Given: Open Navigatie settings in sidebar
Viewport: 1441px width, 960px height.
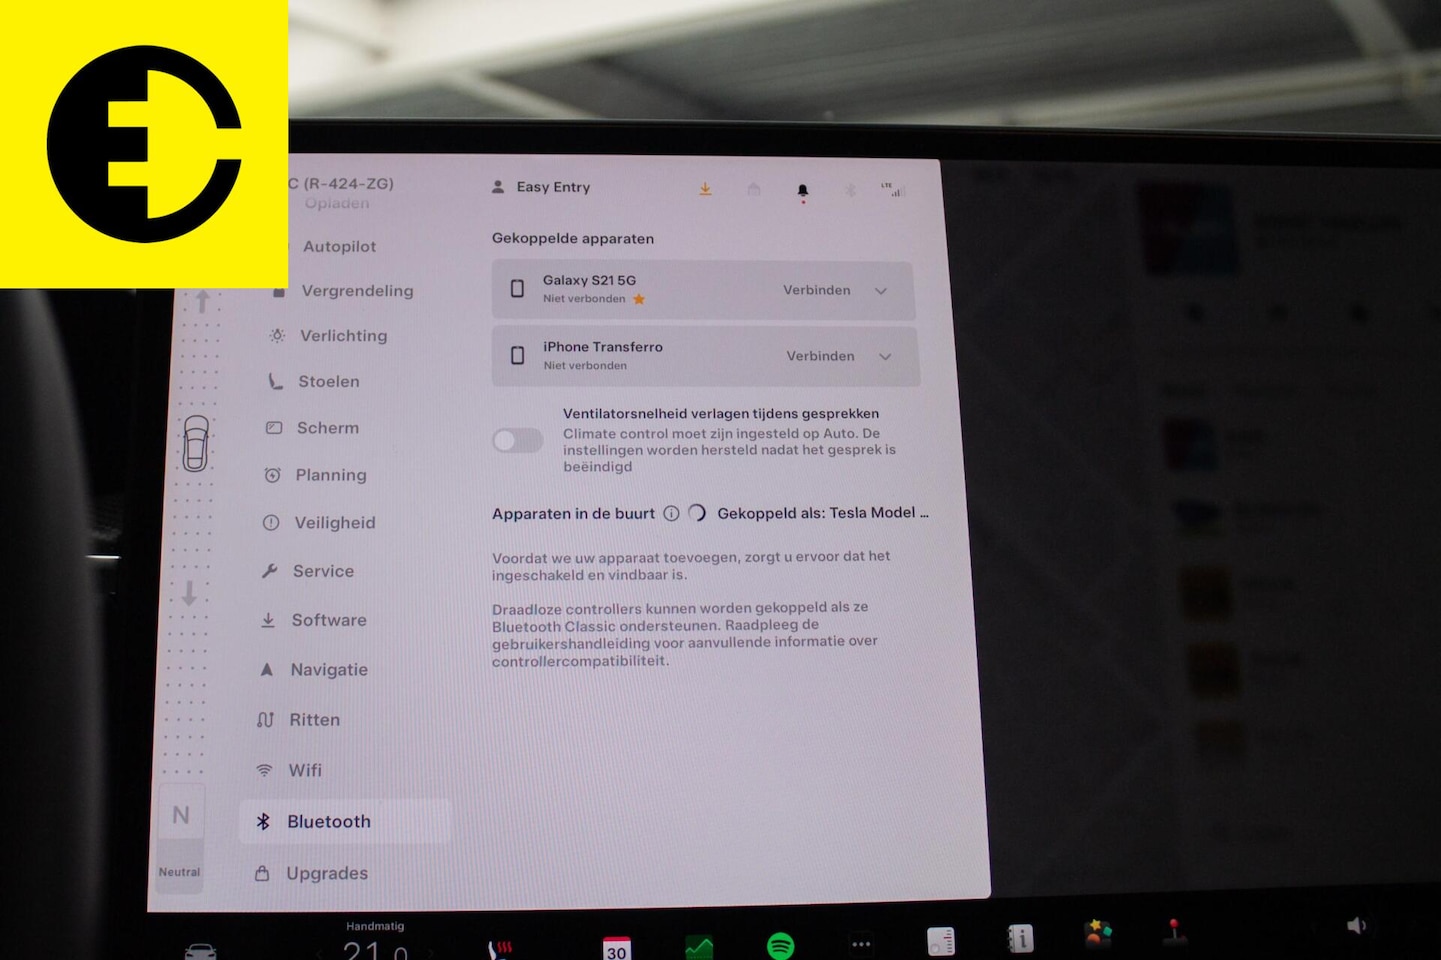Looking at the screenshot, I should tap(328, 670).
